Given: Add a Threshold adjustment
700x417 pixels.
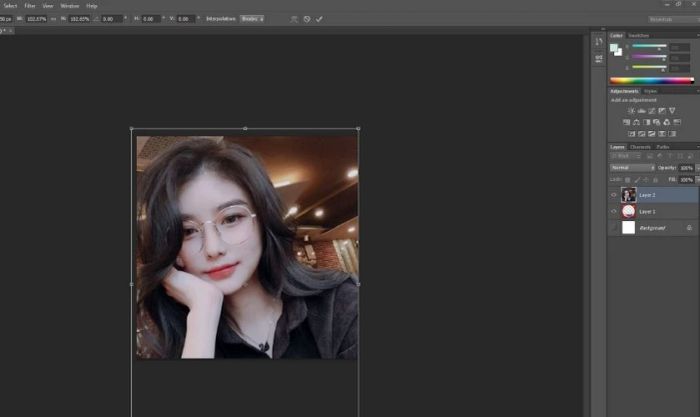Looking at the screenshot, I should (x=652, y=134).
